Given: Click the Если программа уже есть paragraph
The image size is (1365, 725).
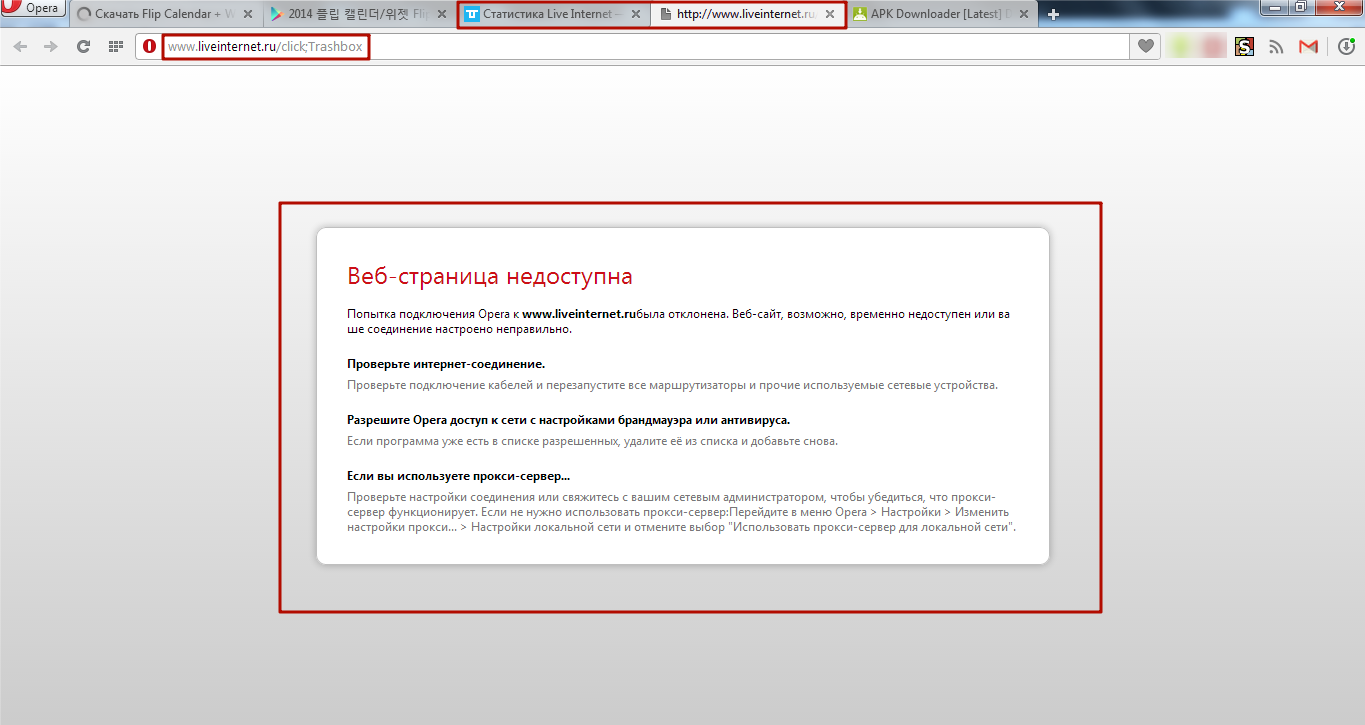Looking at the screenshot, I should coord(592,441).
